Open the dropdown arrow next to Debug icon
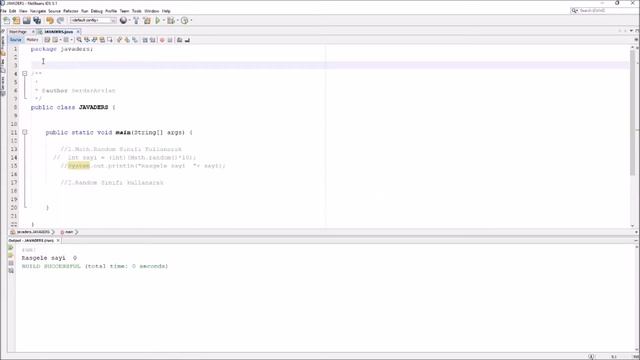 178,20
